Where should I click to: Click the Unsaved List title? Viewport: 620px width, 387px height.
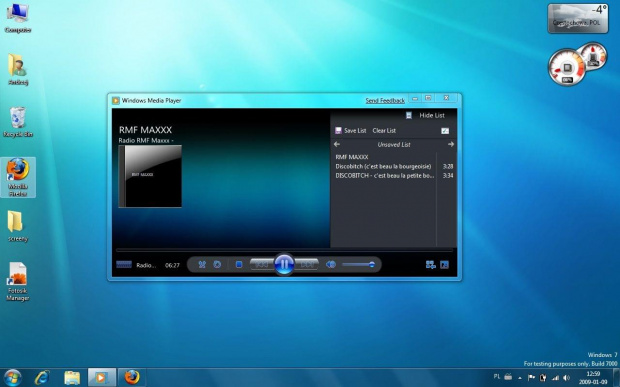[x=394, y=145]
